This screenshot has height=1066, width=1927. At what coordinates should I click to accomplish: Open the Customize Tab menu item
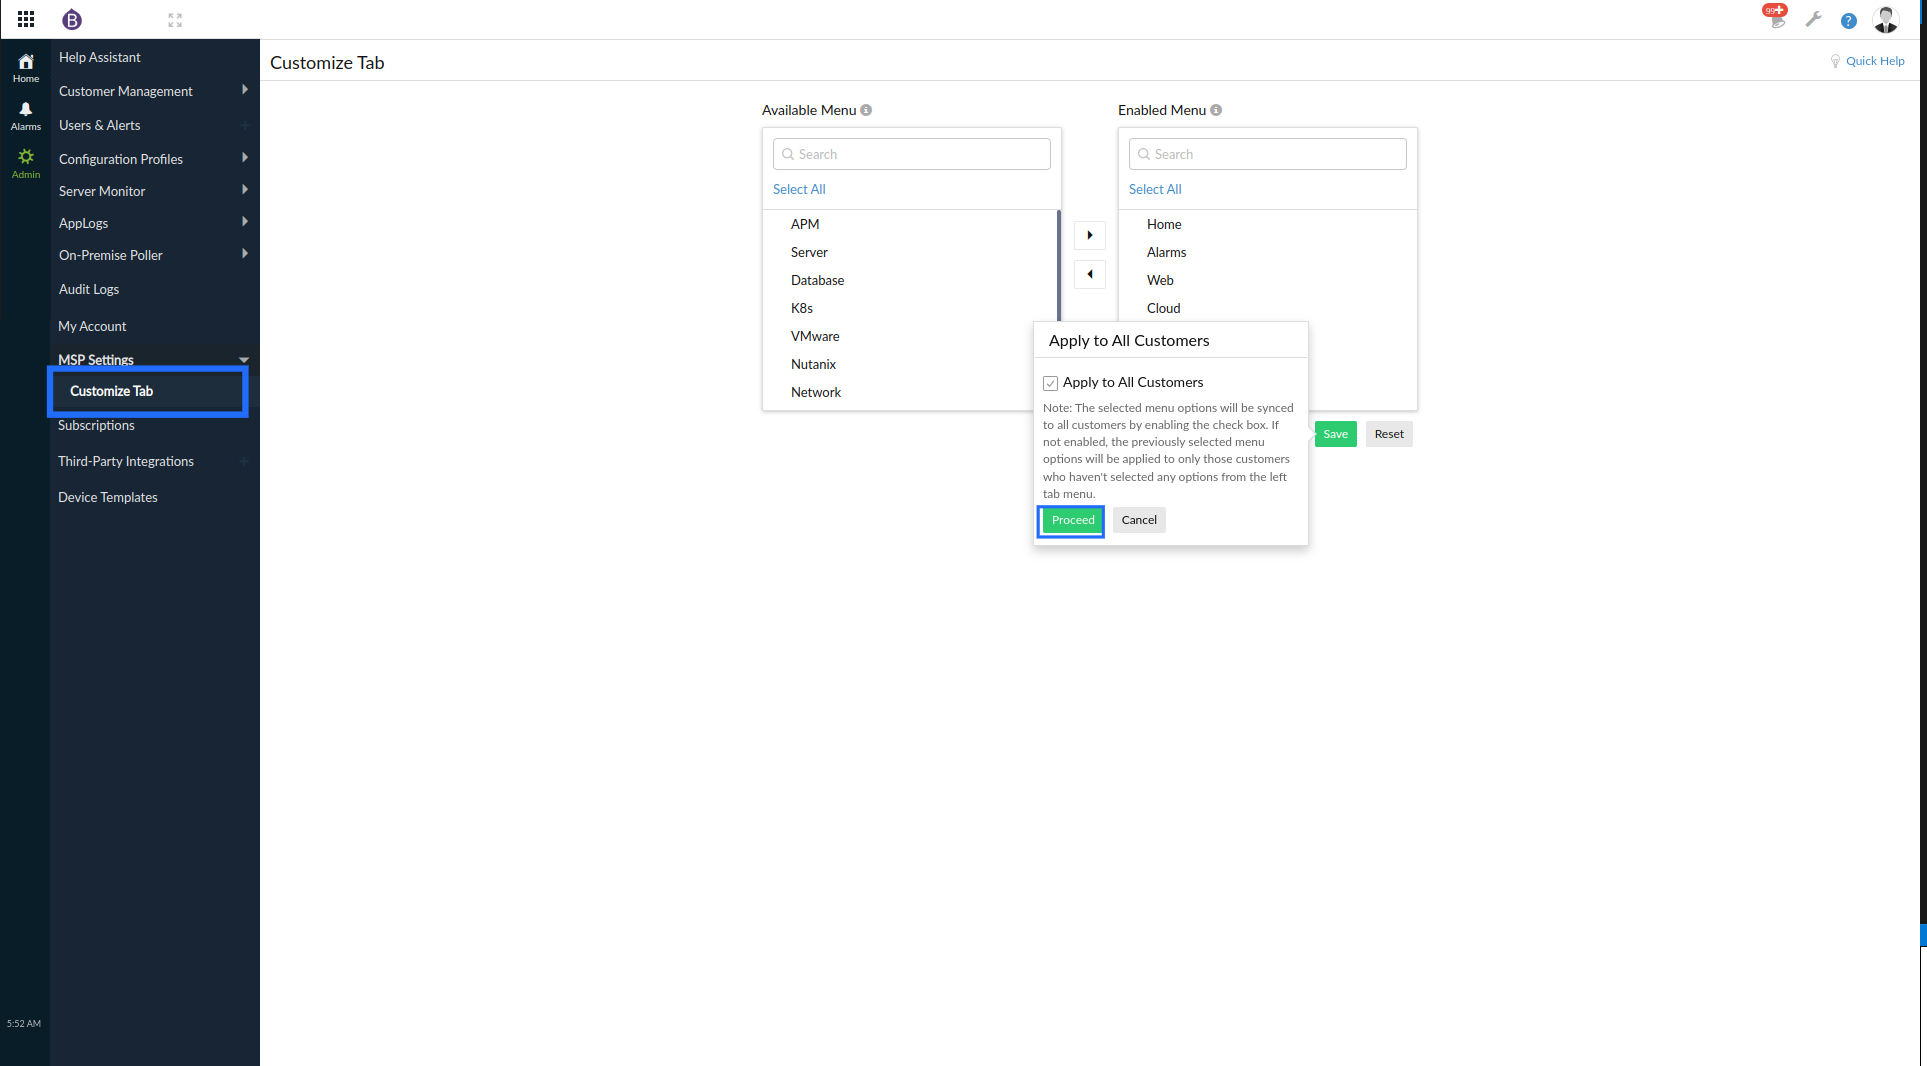pyautogui.click(x=111, y=391)
